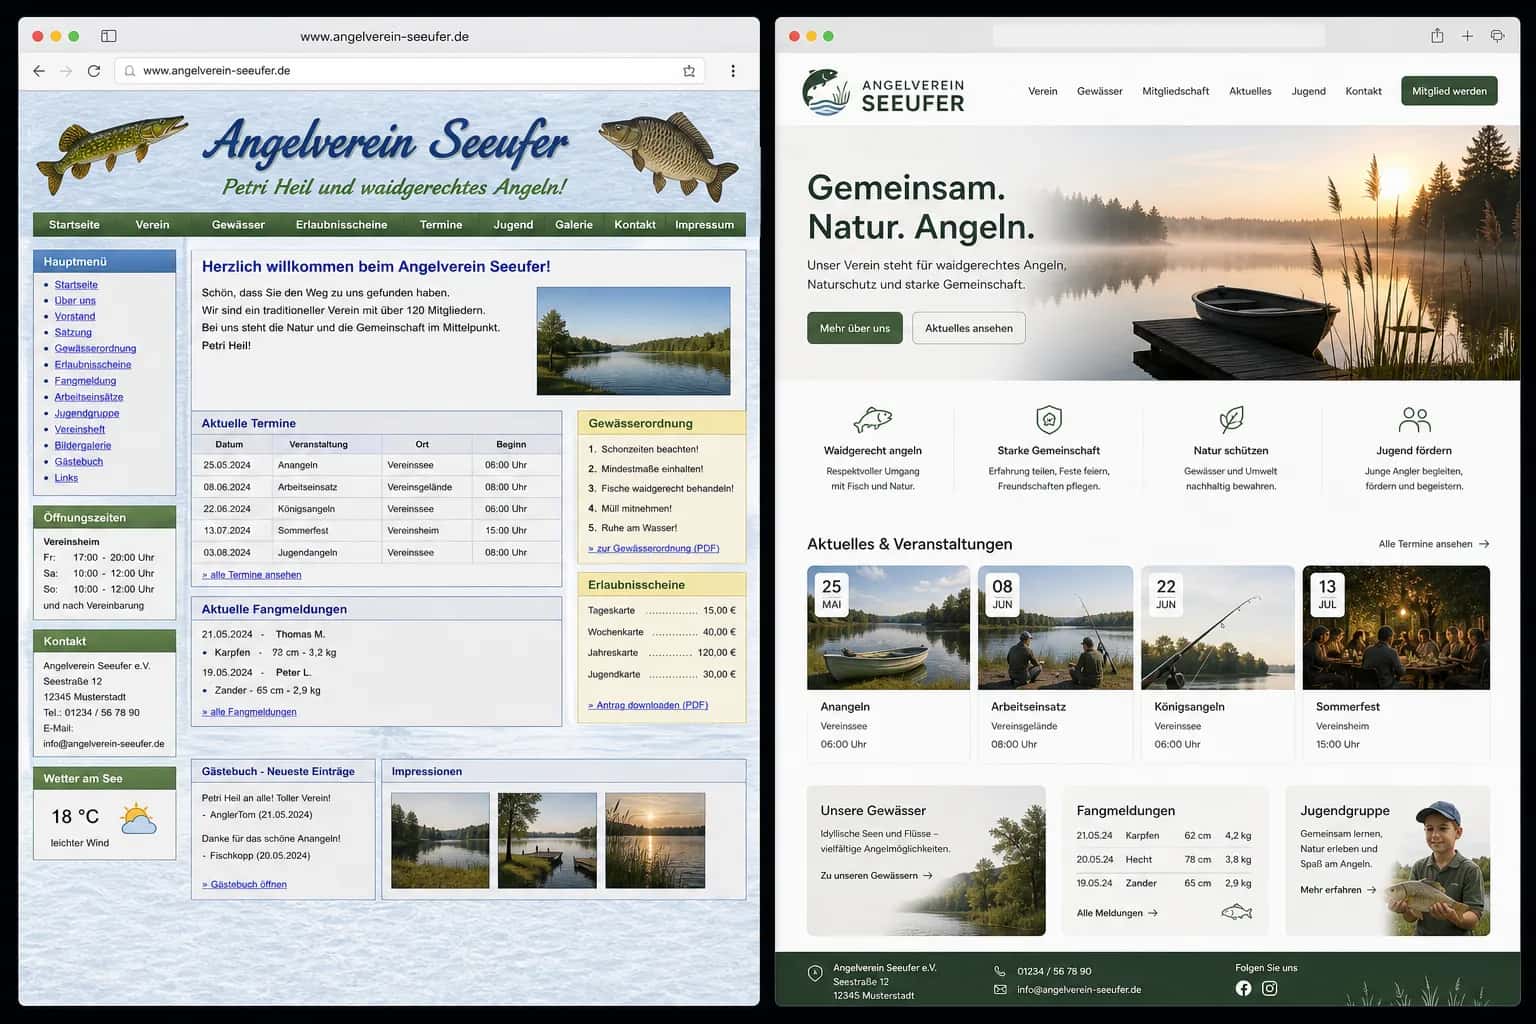Click the Angelverein Seeufer logo
1536x1024 pixels.
[x=883, y=92]
